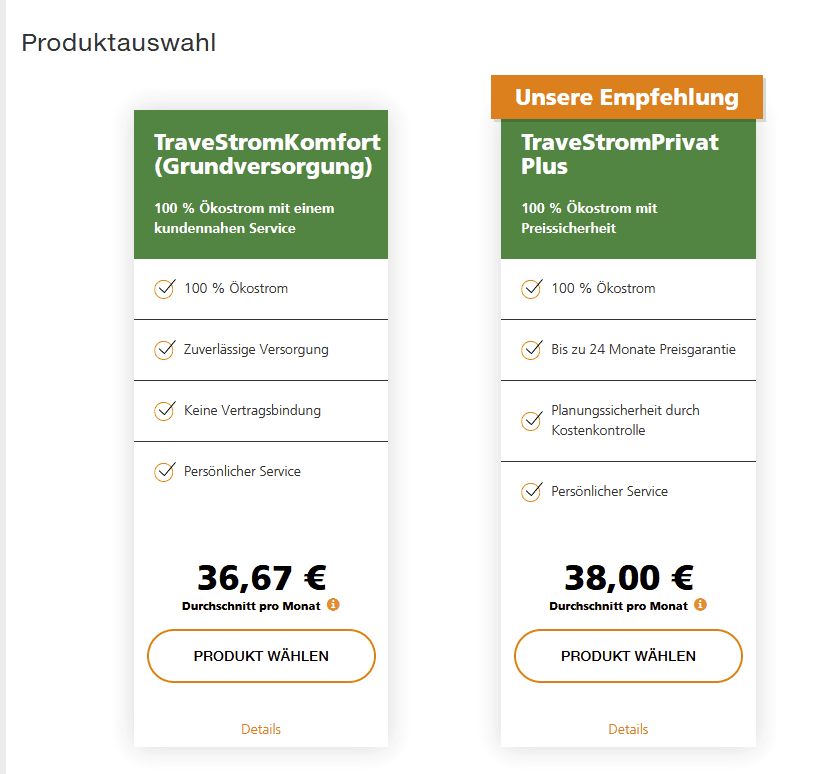The width and height of the screenshot is (829, 774).
Task: Click info icon beside 38,00 € monthly average
Action: point(700,605)
